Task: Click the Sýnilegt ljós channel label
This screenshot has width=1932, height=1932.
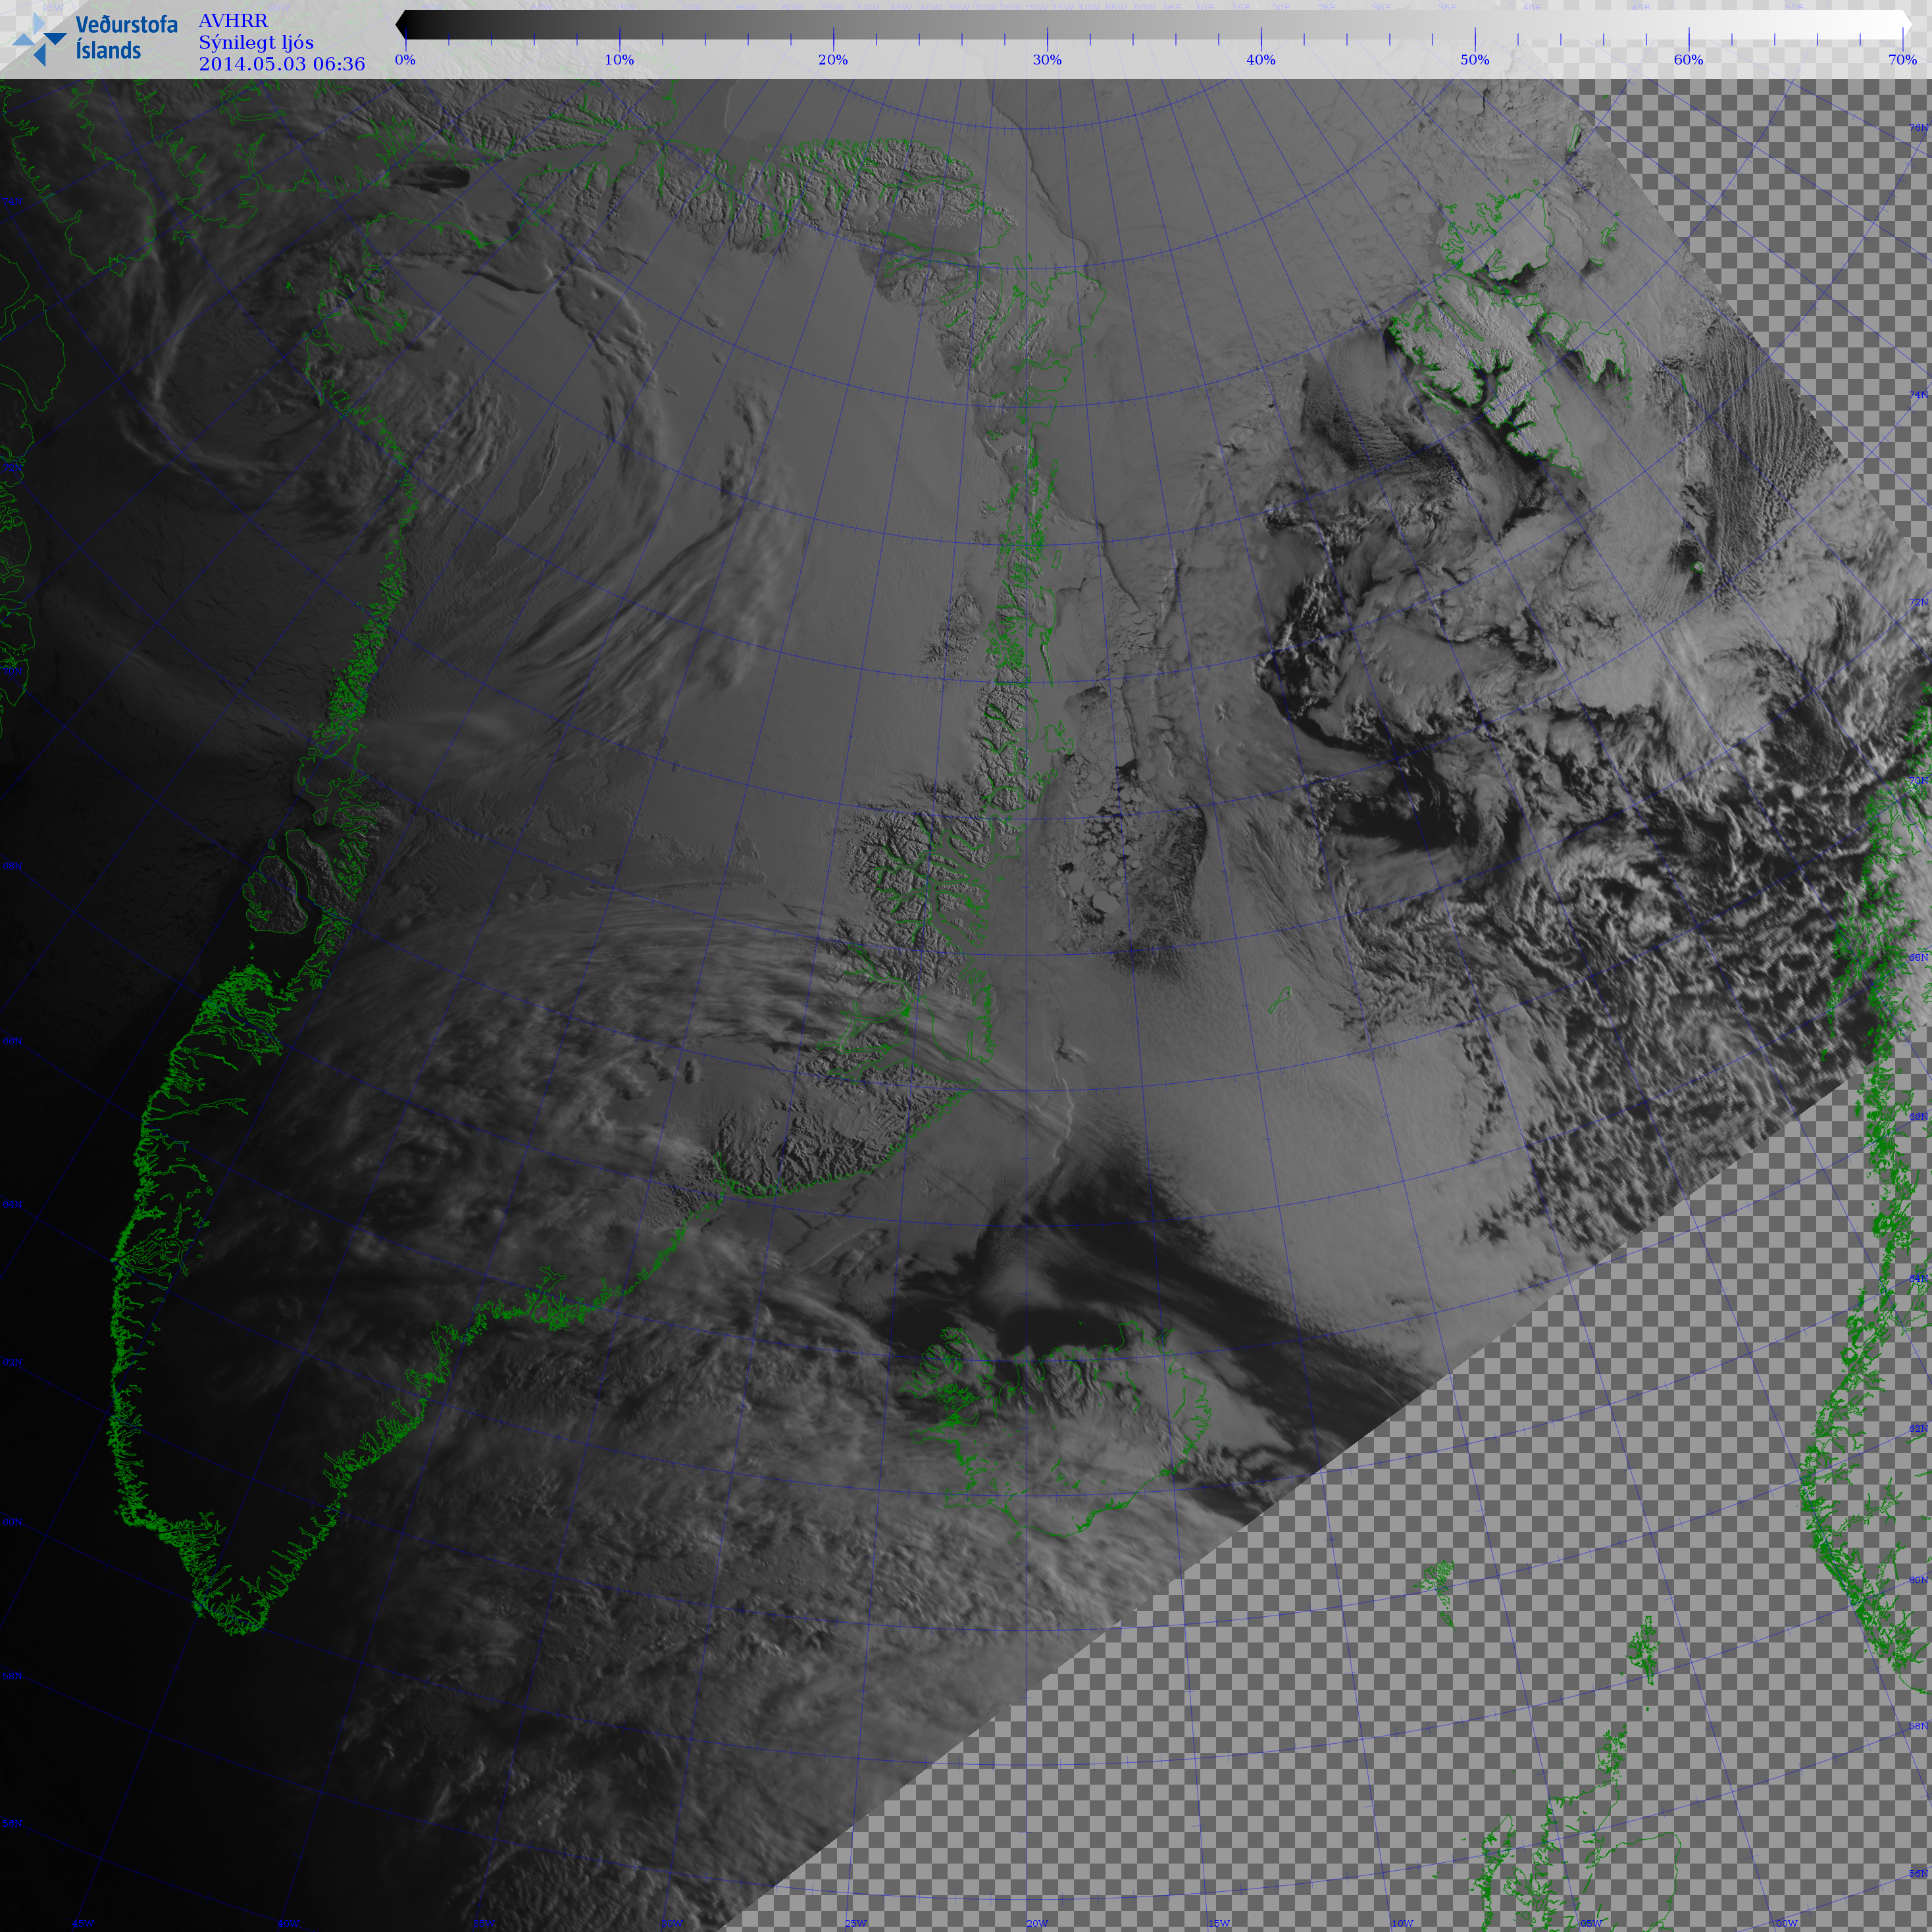Action: [256, 42]
